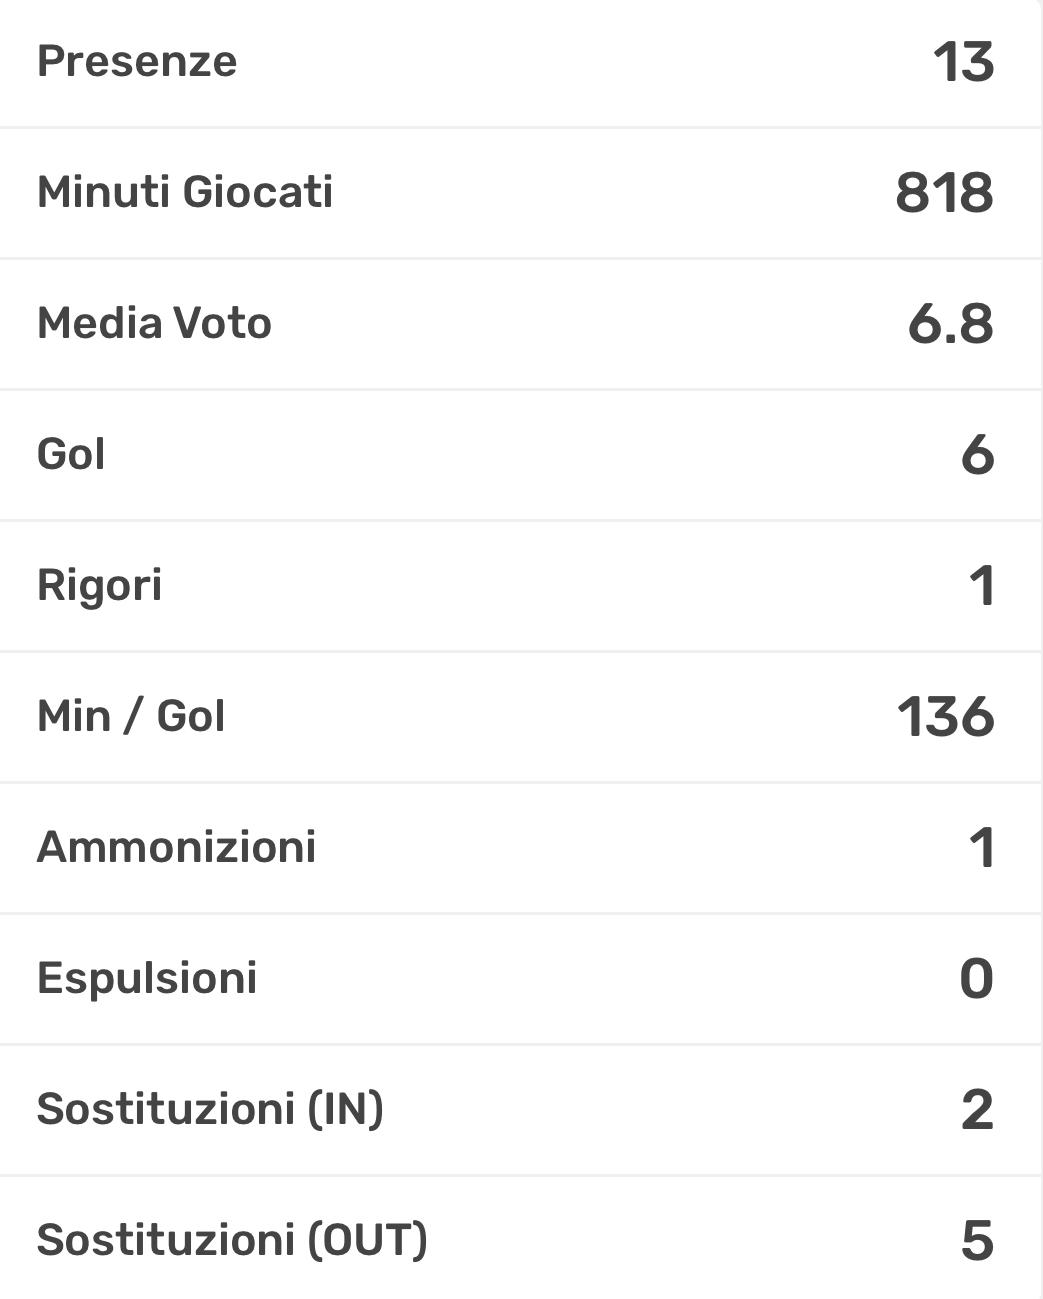Viewport: 1043px width, 1299px height.
Task: Click the Presenze row label
Action: pyautogui.click(x=137, y=61)
